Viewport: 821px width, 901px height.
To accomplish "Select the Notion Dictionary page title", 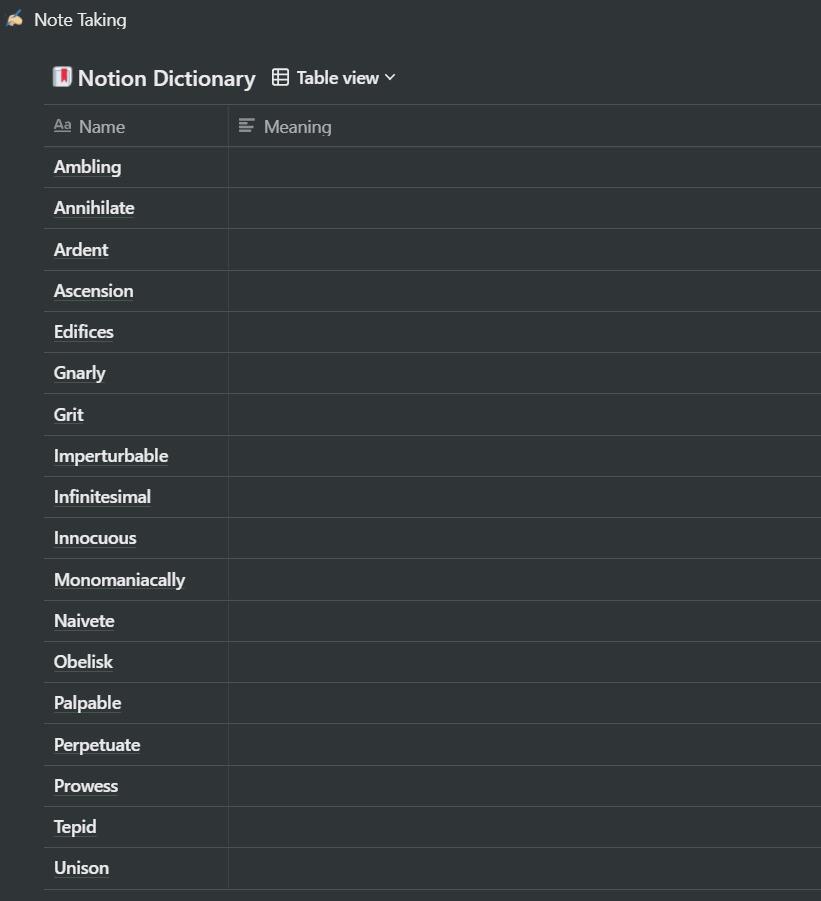I will 166,77.
